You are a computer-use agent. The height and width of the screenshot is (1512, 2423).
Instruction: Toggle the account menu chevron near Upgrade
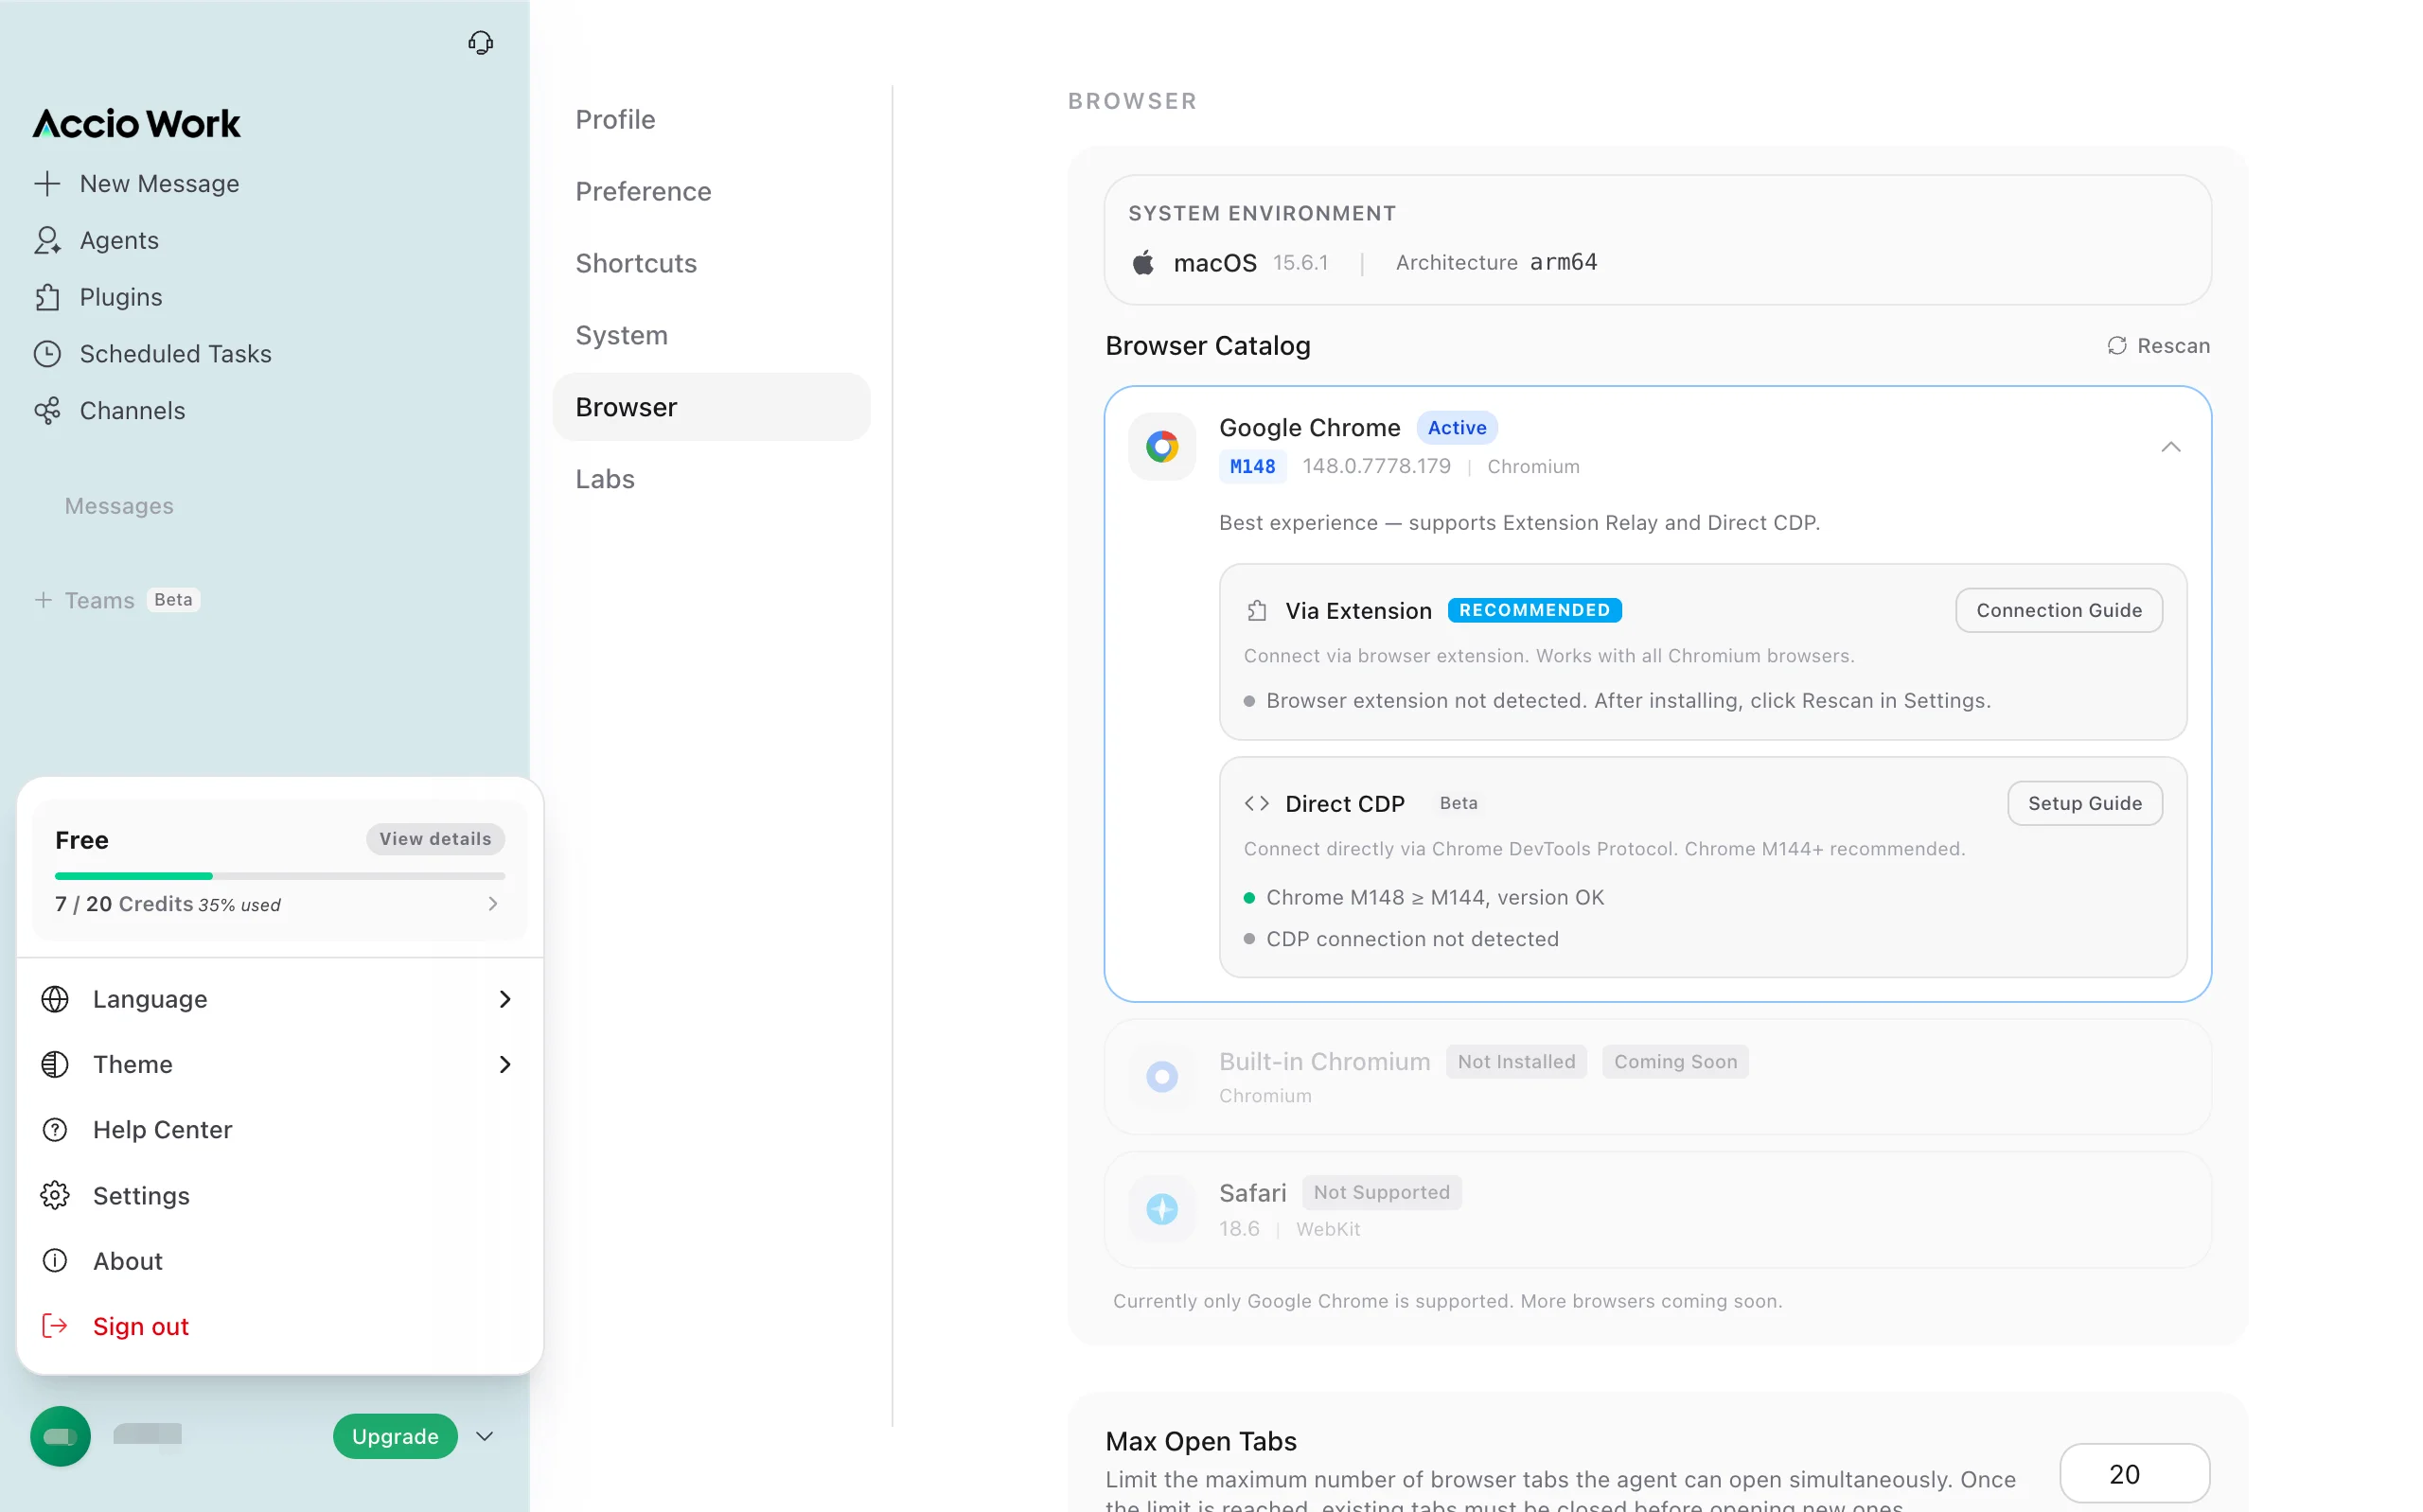[x=485, y=1436]
